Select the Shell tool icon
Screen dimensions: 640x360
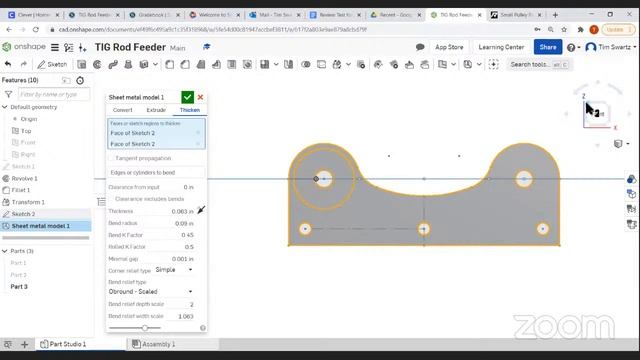click(x=231, y=64)
